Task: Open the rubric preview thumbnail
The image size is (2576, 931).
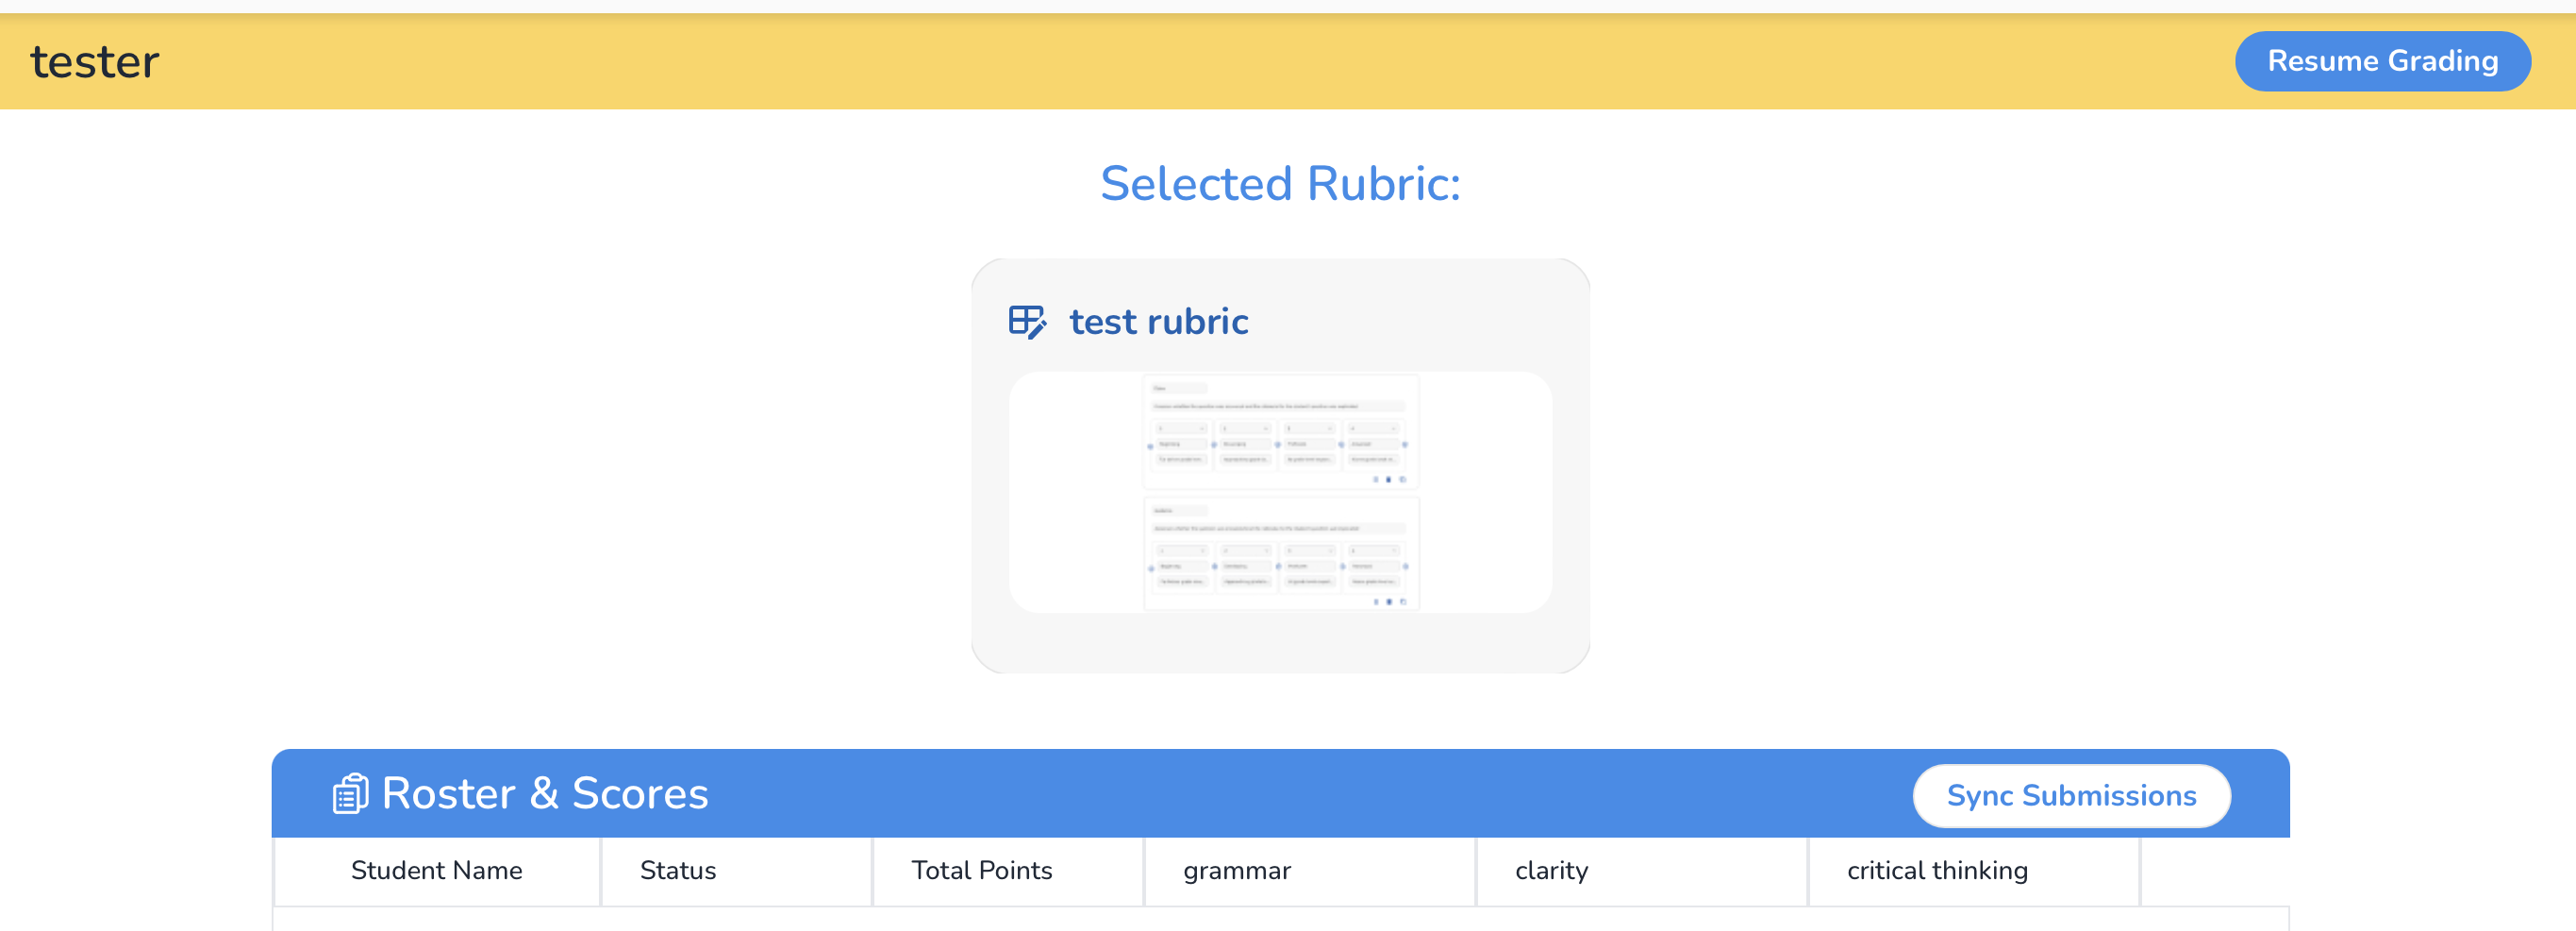Action: pos(1280,492)
